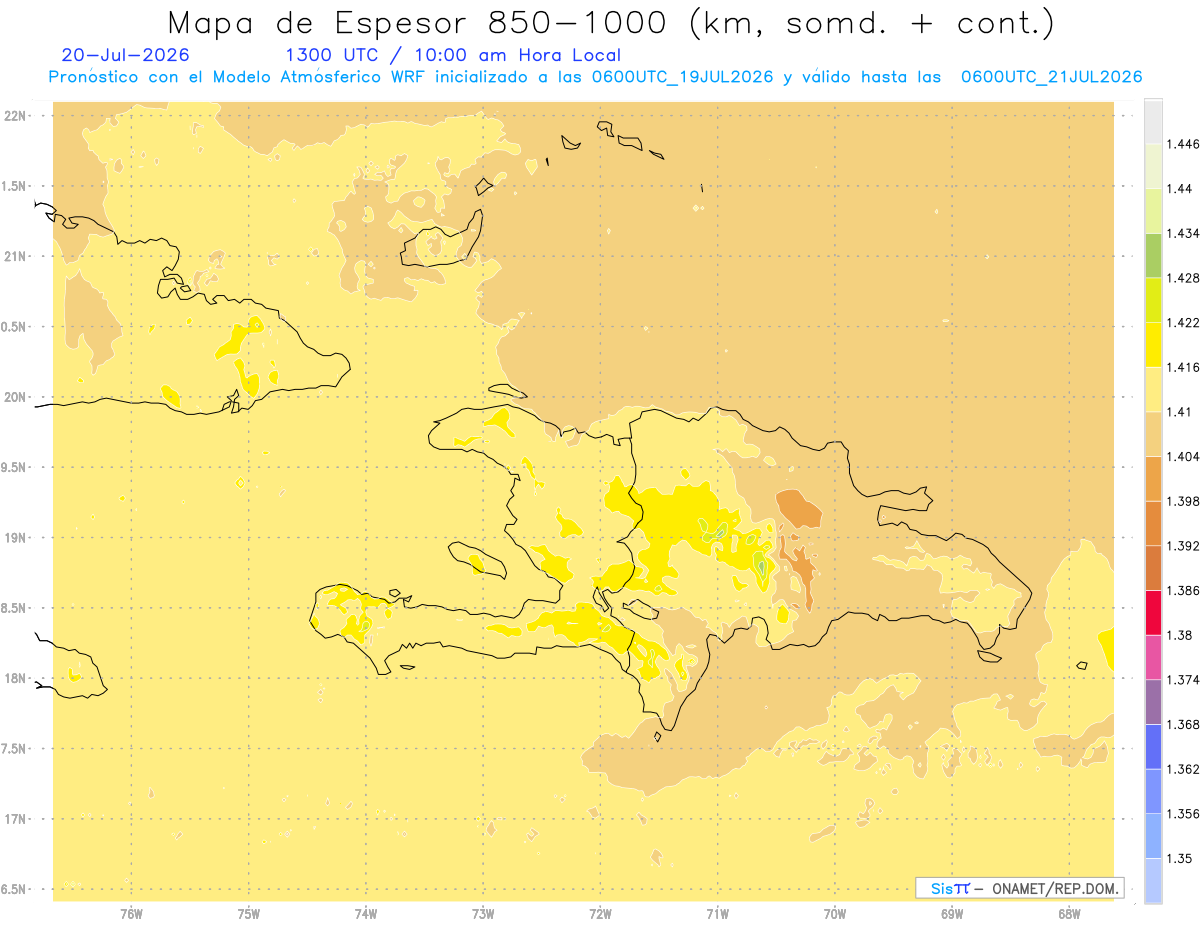Click the legend value 1.356

[1183, 813]
